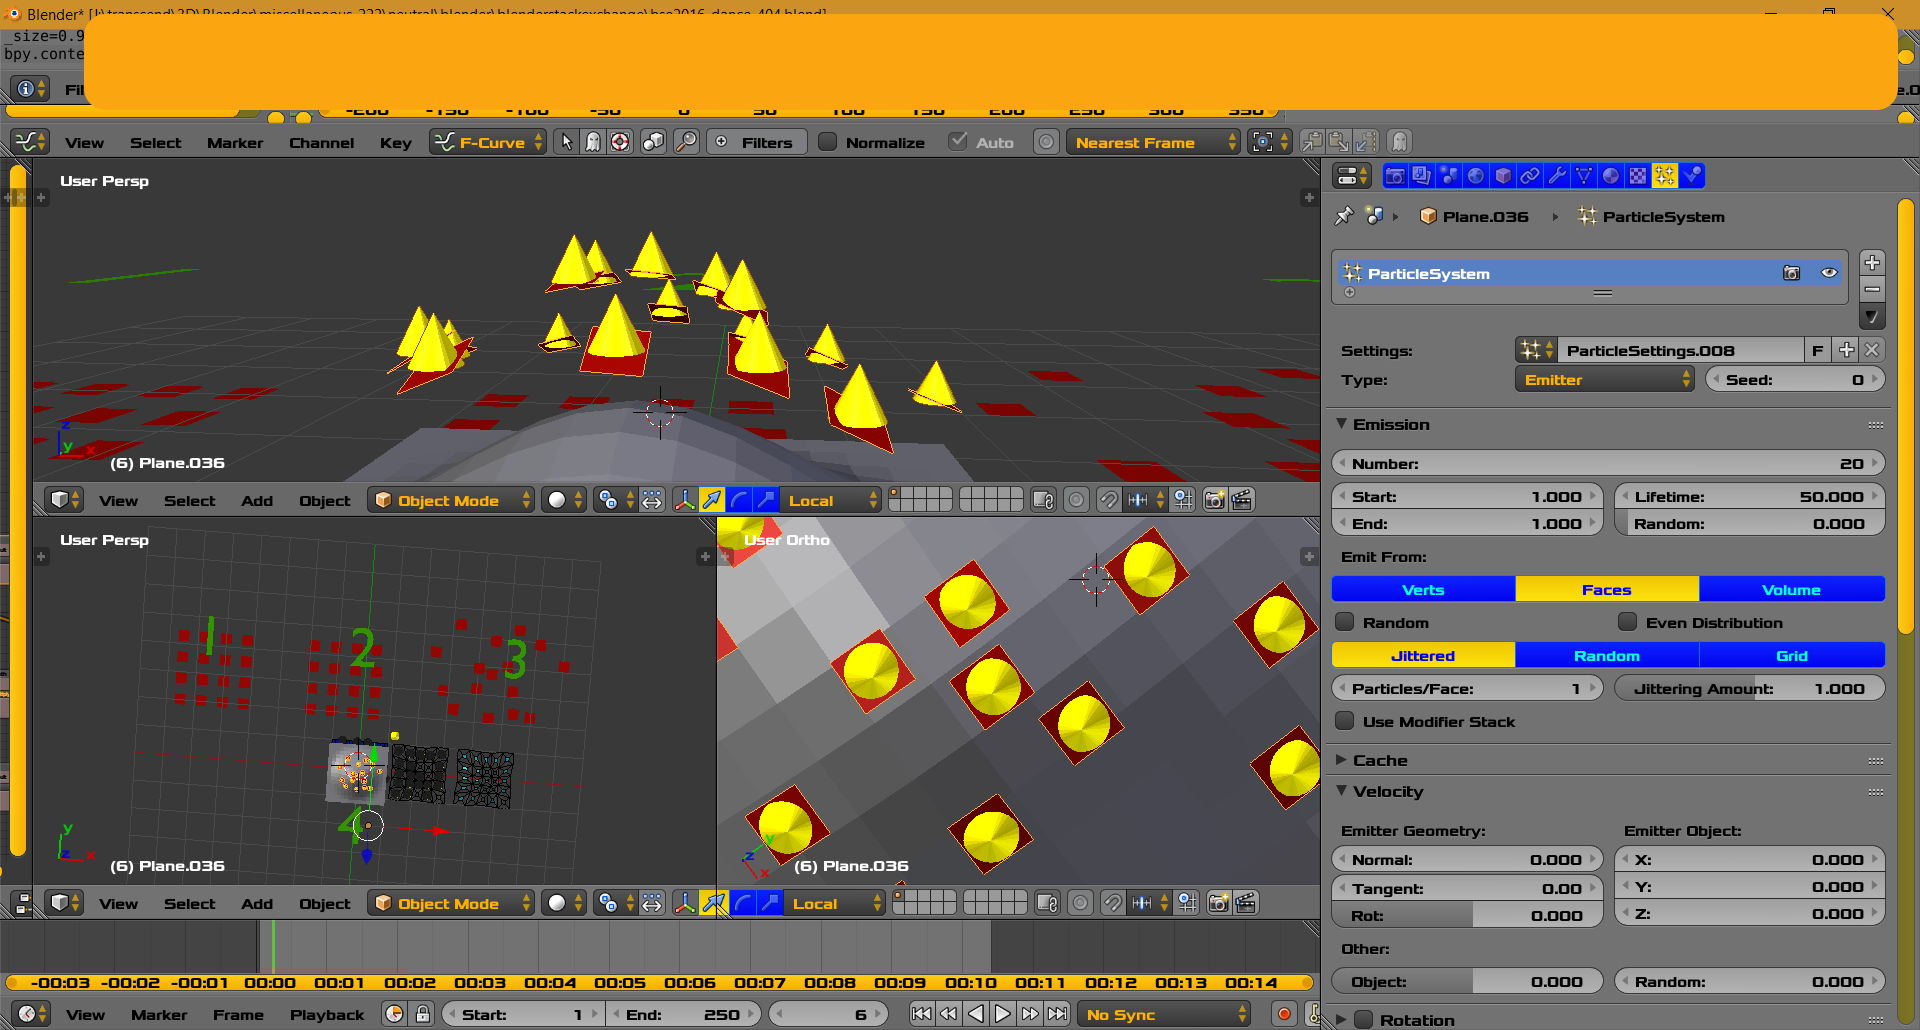Open the Add menu in top viewport
Screen dimensions: 1920x1030
click(x=257, y=500)
